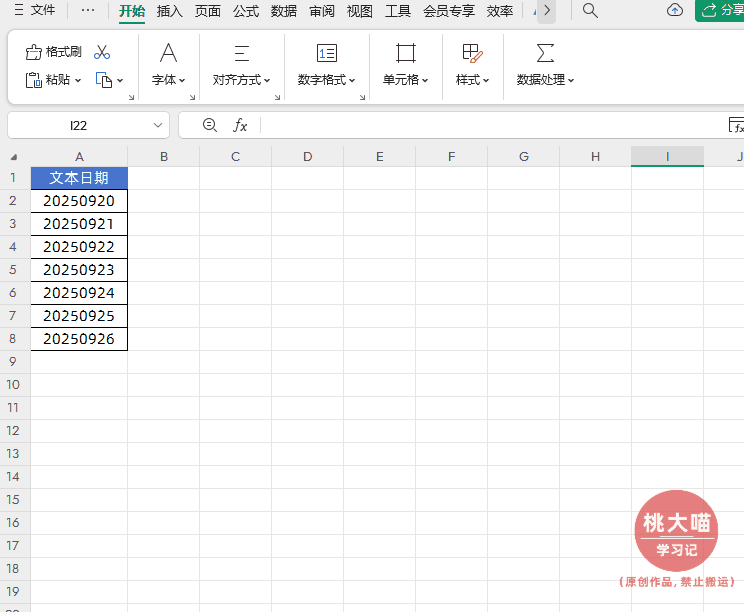The image size is (744, 612).
Task: Click the copy icon
Action: click(x=103, y=80)
